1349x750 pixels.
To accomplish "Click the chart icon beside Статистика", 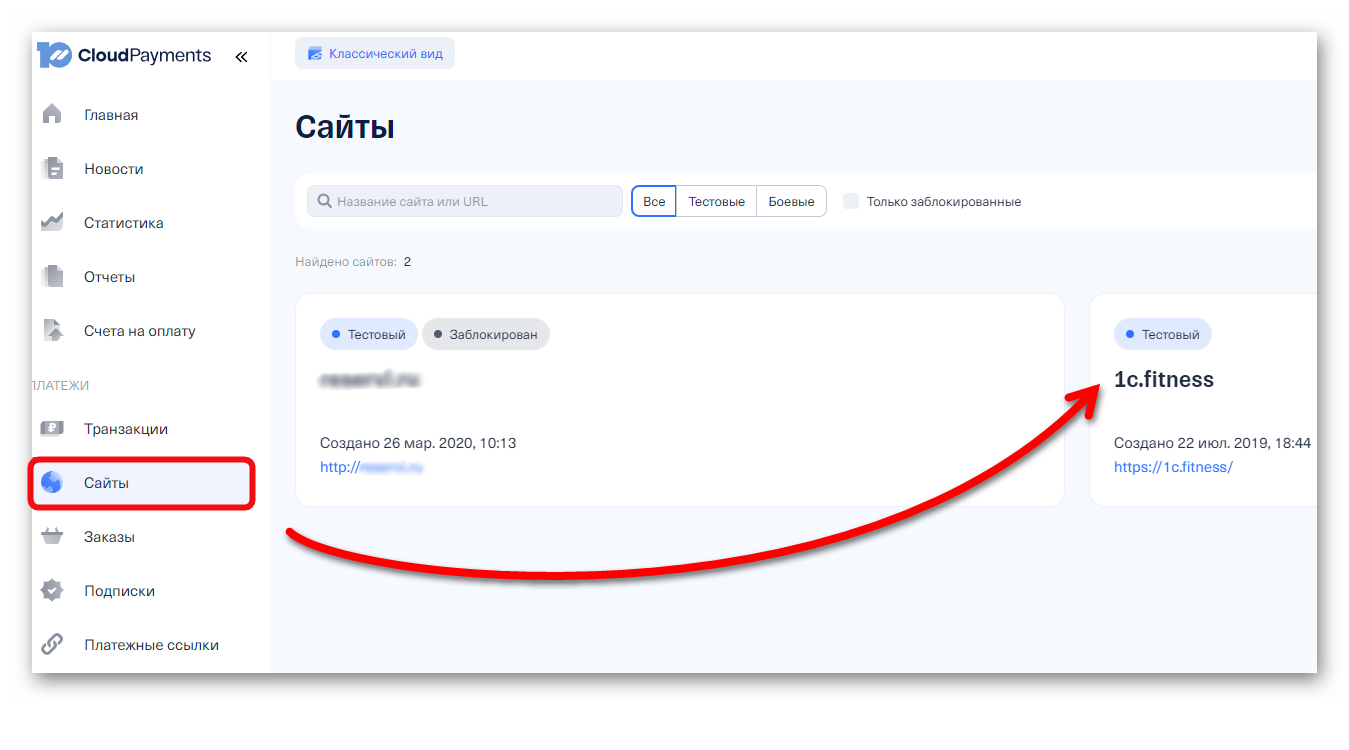I will coord(52,222).
